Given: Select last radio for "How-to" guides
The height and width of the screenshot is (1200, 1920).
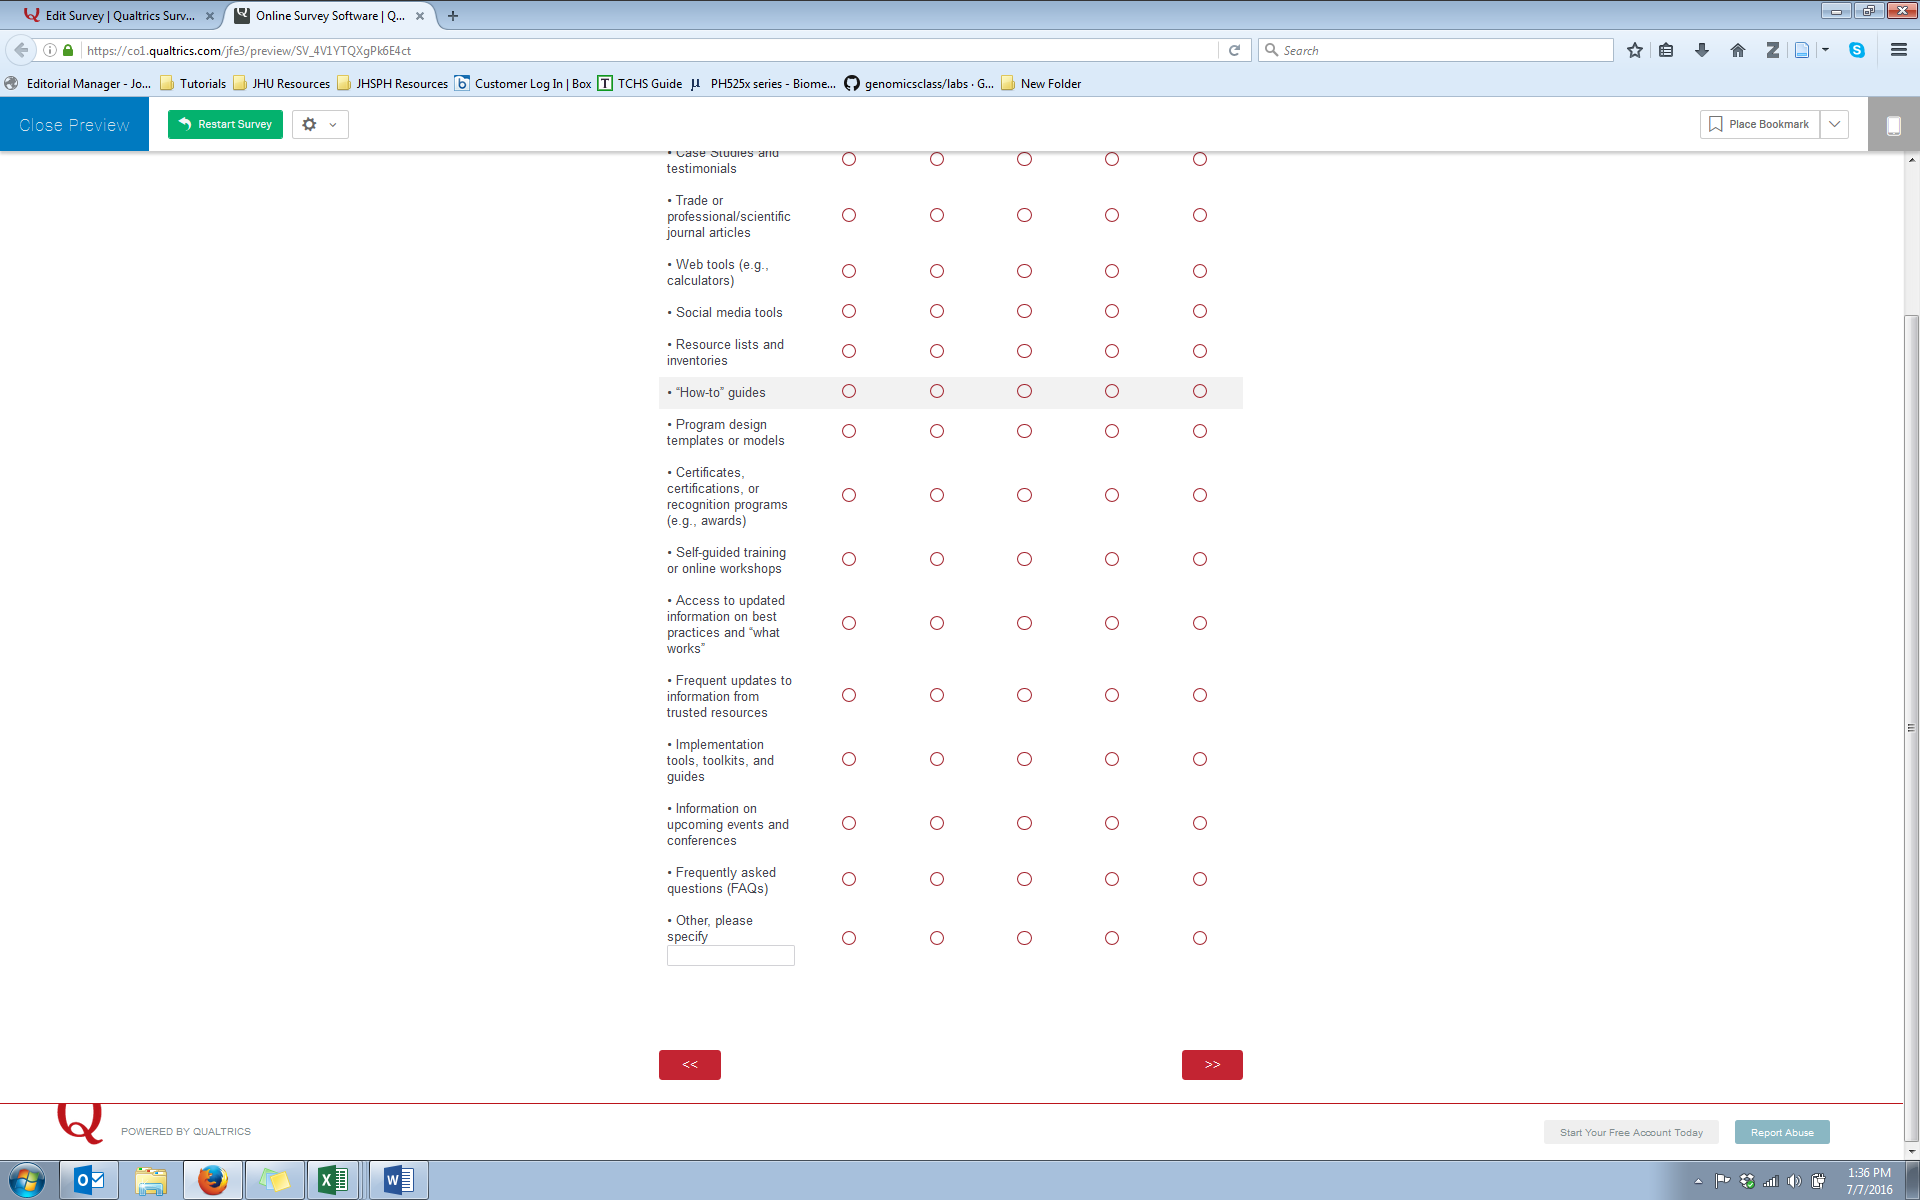Looking at the screenshot, I should (x=1200, y=391).
